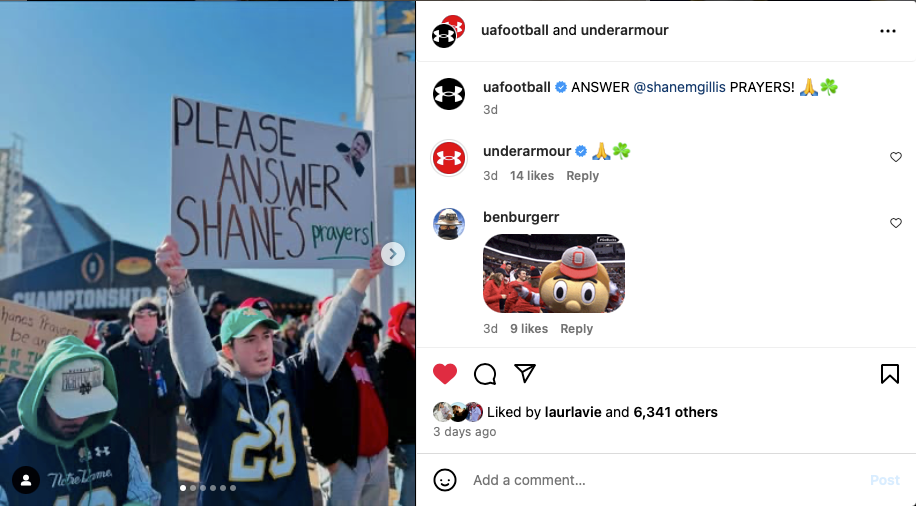The height and width of the screenshot is (506, 916).
Task: Open emoji picker smiley in comment box
Action: pyautogui.click(x=445, y=480)
